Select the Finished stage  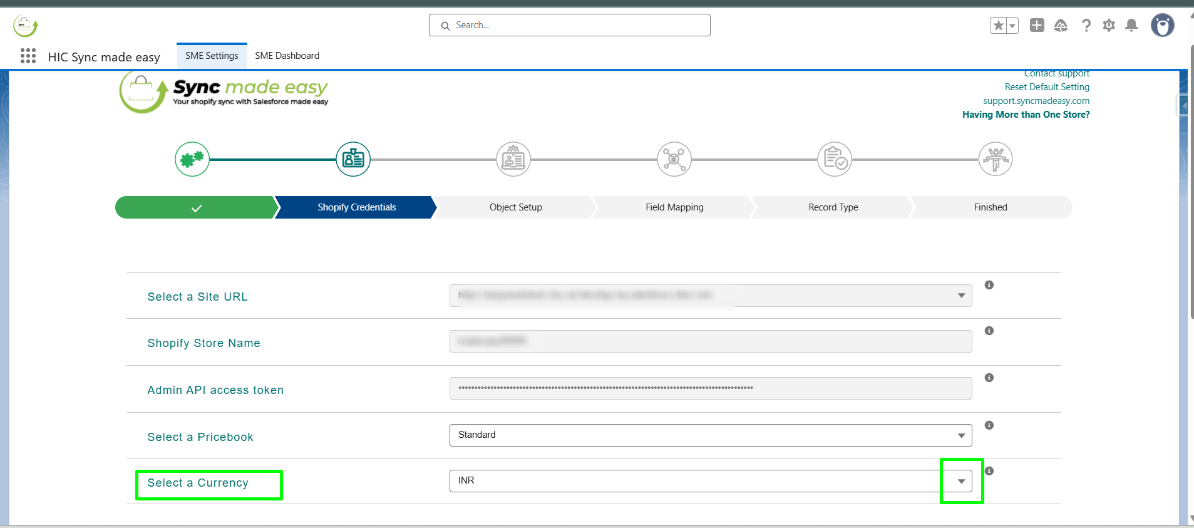point(991,207)
